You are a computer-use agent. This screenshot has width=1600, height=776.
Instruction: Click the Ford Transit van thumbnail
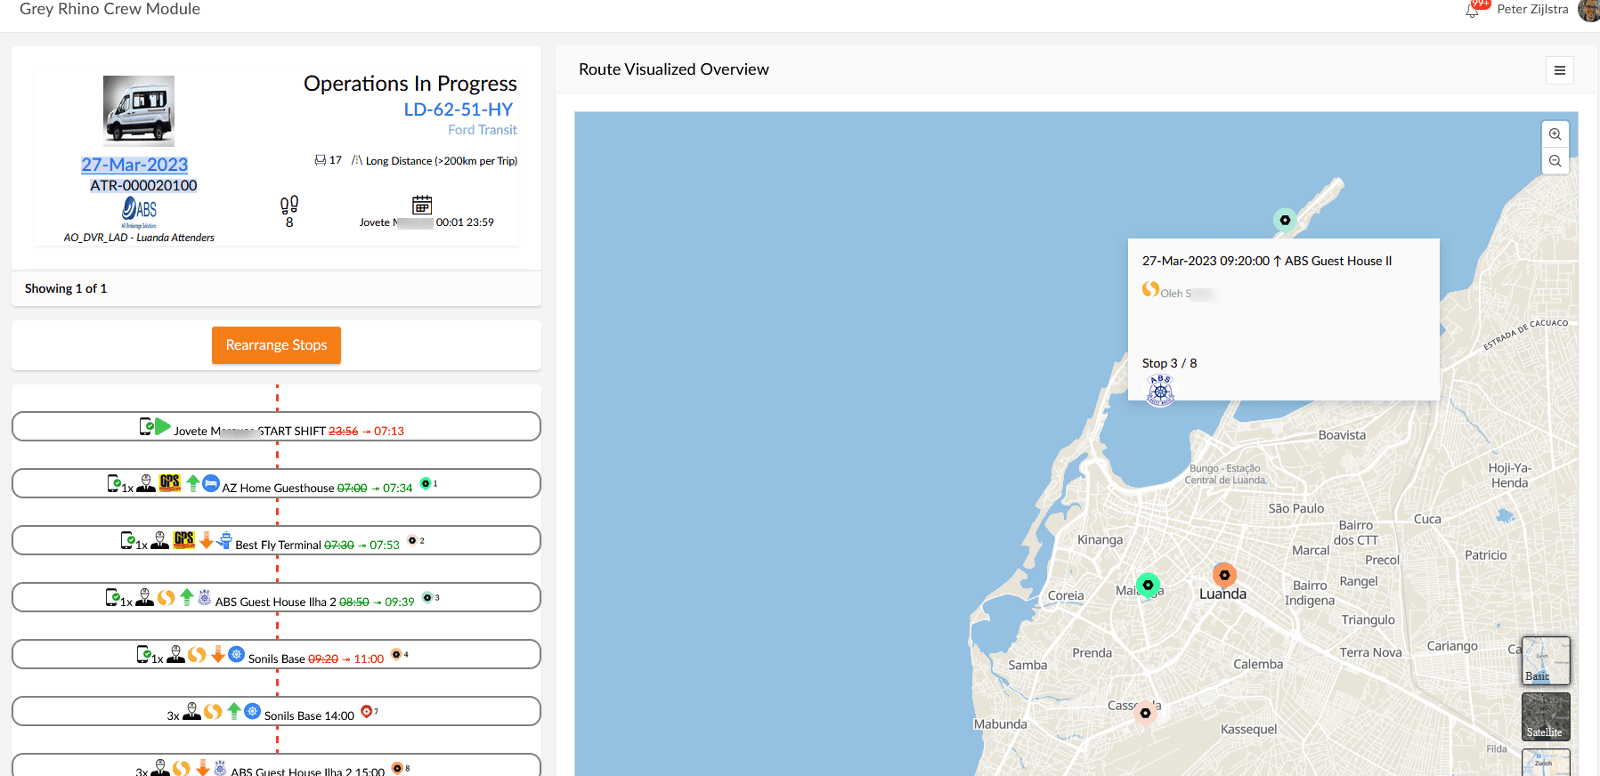coord(139,111)
